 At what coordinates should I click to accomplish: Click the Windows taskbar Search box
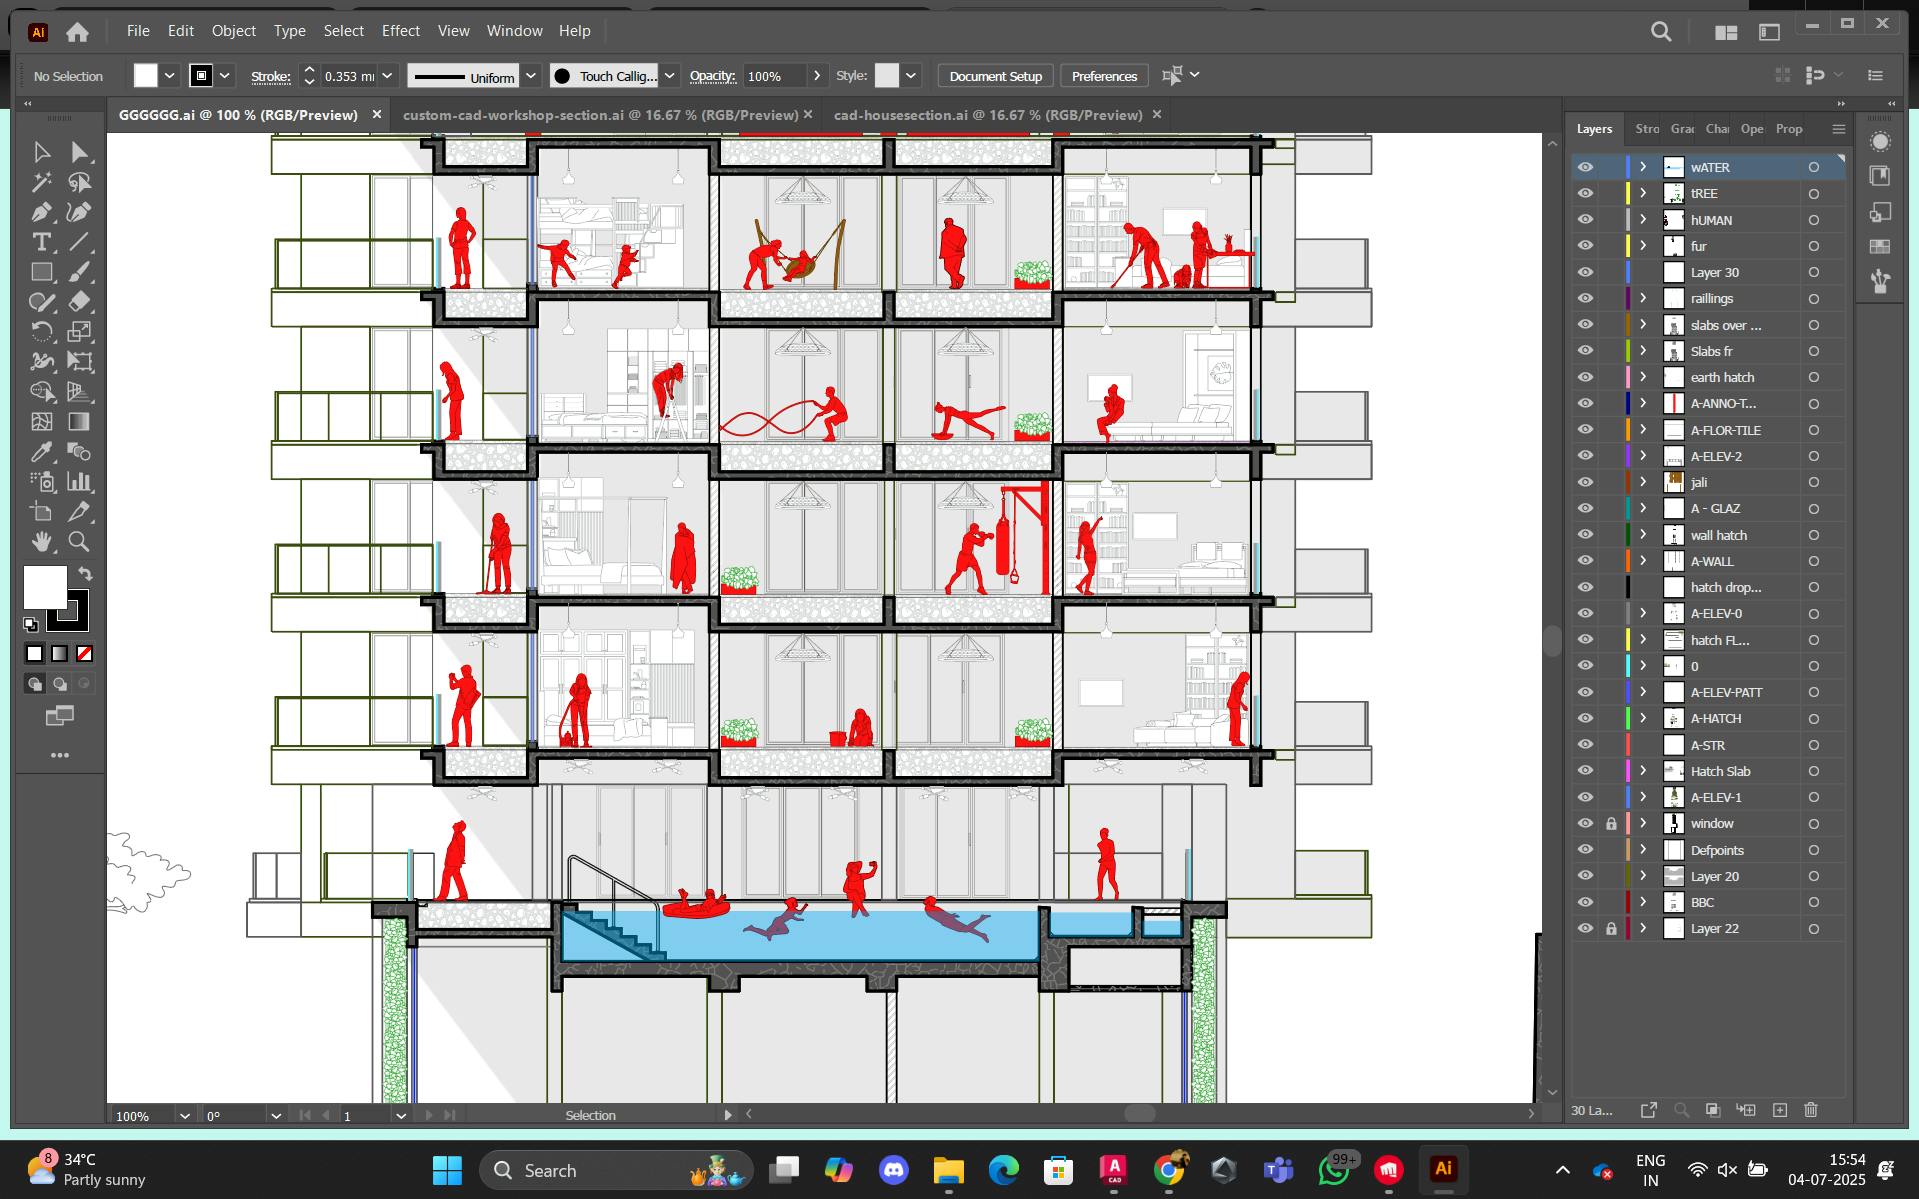point(615,1170)
